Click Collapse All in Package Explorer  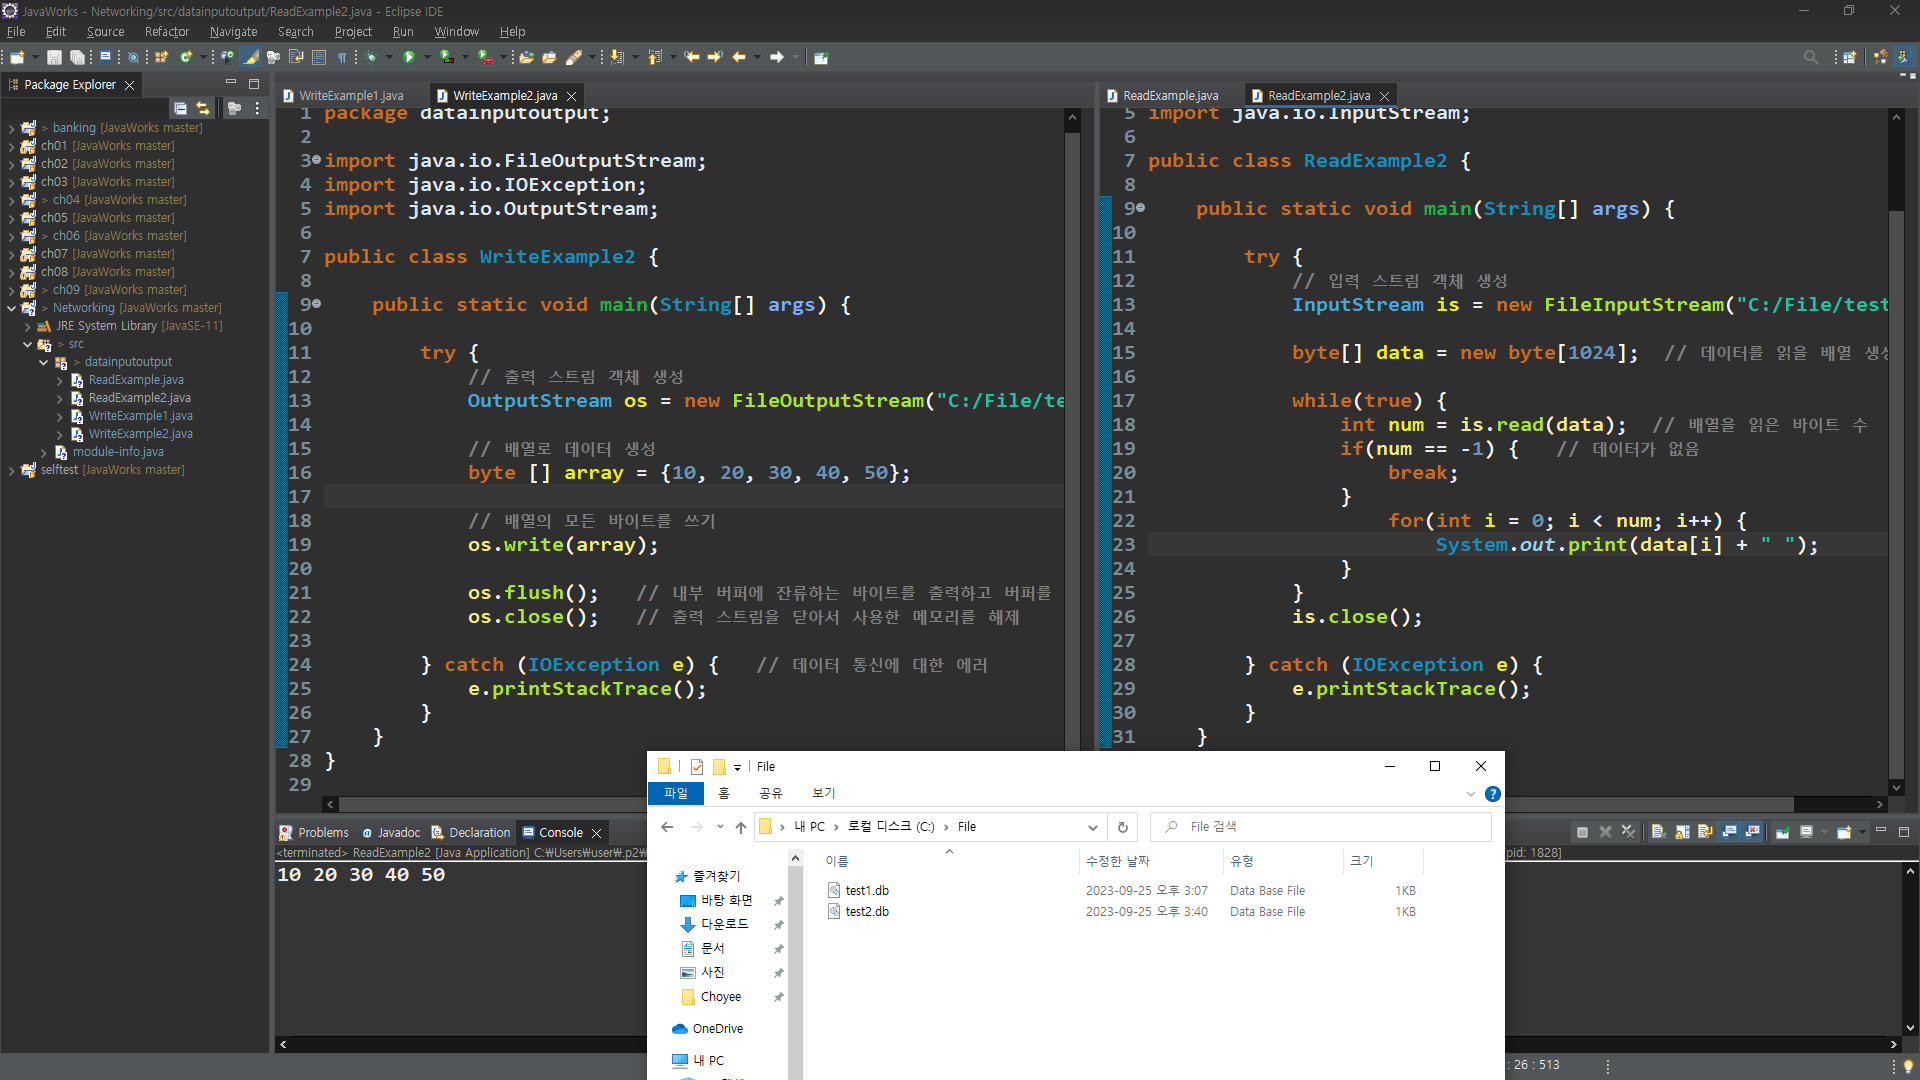(180, 108)
